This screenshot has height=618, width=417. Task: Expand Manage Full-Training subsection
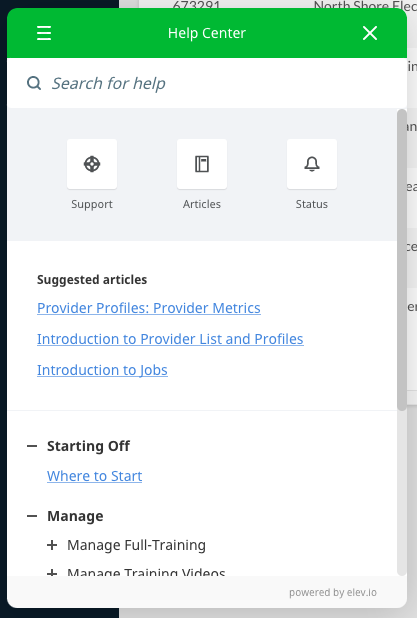click(52, 545)
